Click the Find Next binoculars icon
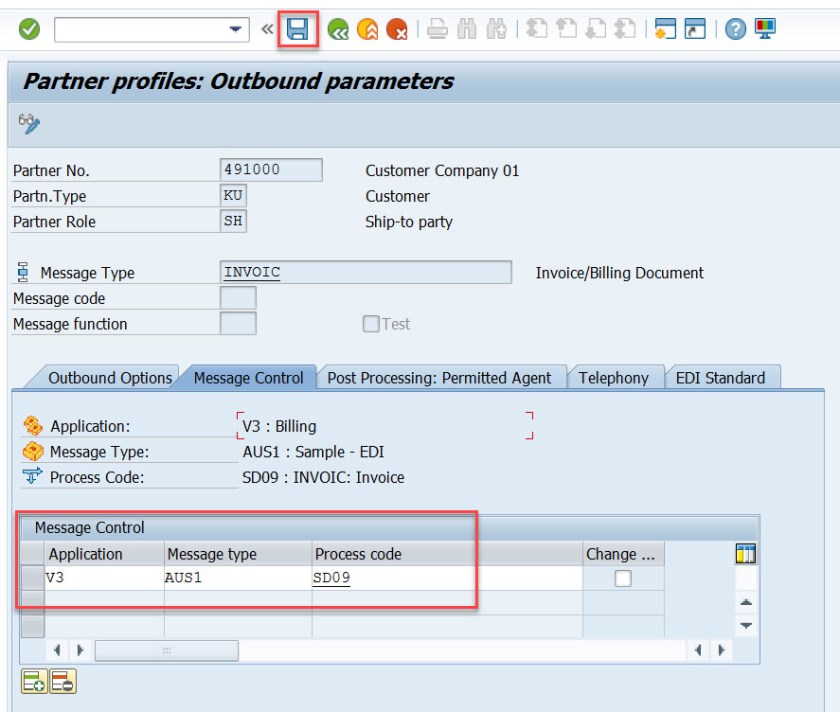 (497, 29)
